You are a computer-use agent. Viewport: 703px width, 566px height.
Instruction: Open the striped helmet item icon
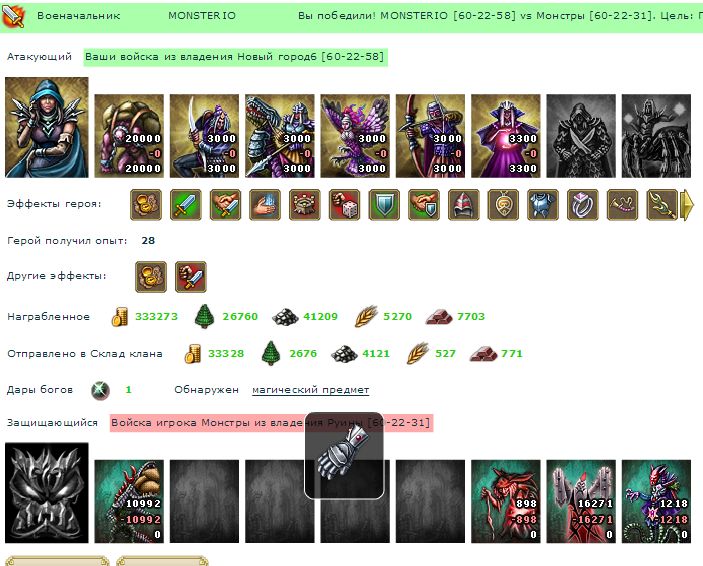point(463,205)
